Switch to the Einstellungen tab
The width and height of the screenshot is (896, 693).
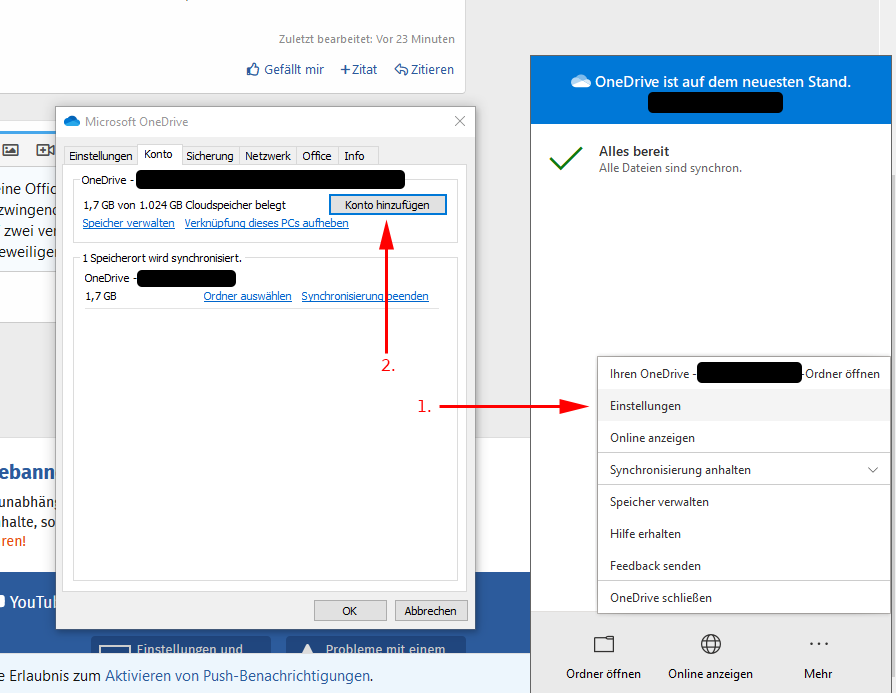pyautogui.click(x=101, y=156)
